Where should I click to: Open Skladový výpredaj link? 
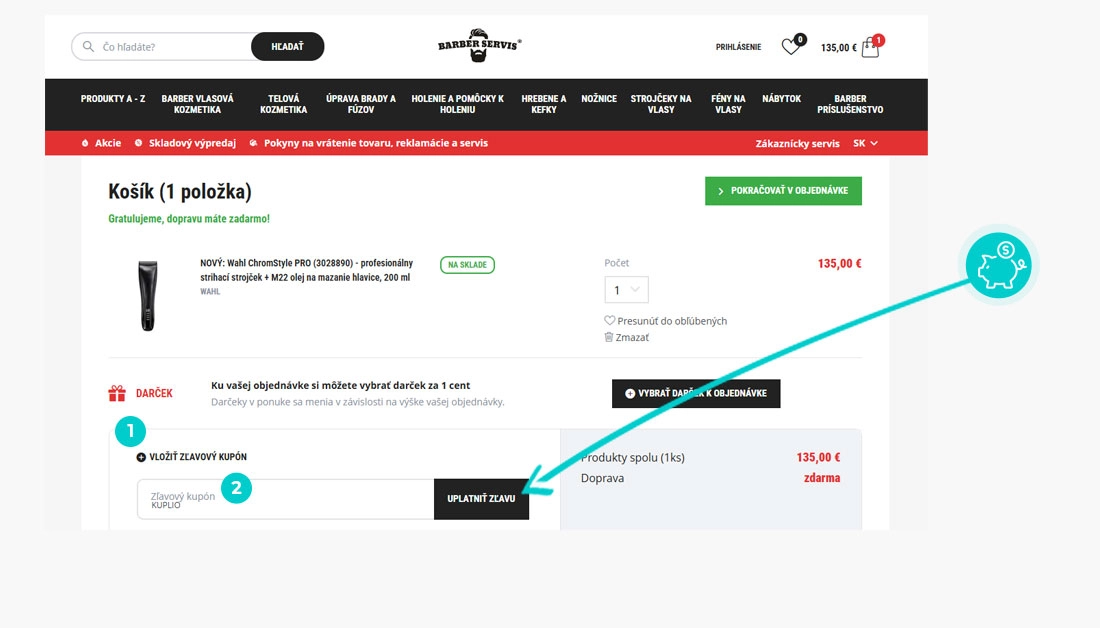(192, 143)
